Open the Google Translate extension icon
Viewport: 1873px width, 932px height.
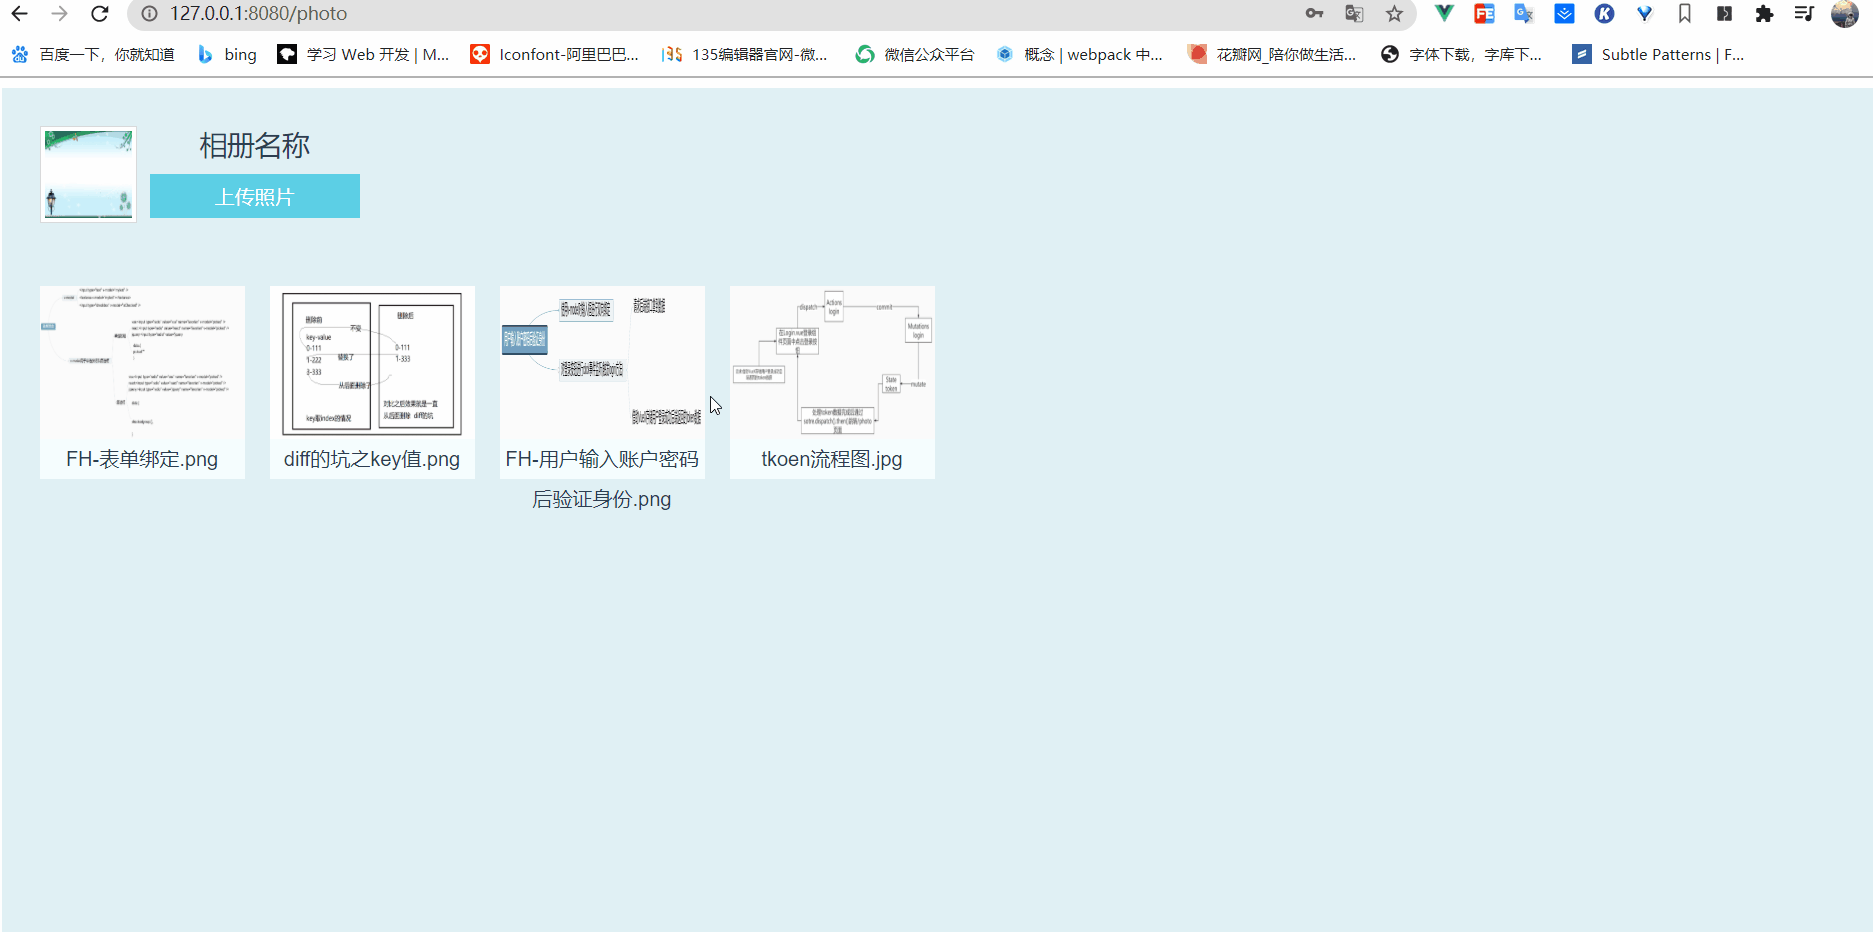pyautogui.click(x=1524, y=14)
